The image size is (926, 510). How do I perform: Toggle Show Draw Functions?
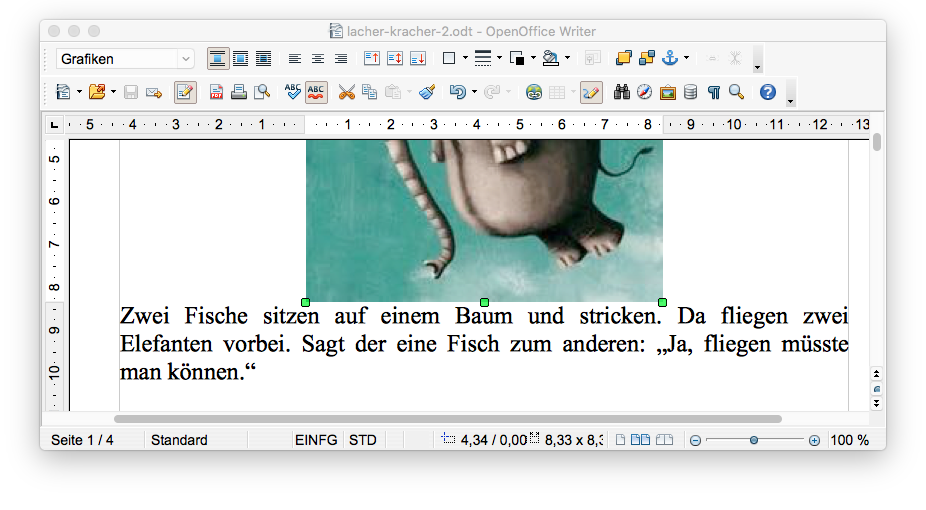pos(591,93)
